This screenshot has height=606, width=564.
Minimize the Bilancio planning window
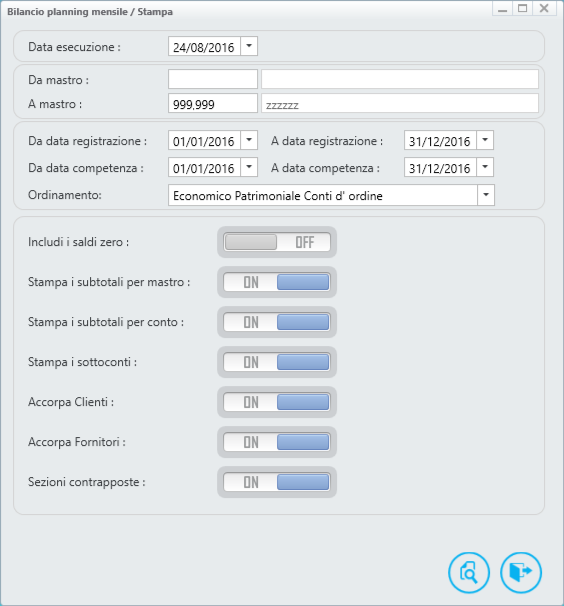502,9
